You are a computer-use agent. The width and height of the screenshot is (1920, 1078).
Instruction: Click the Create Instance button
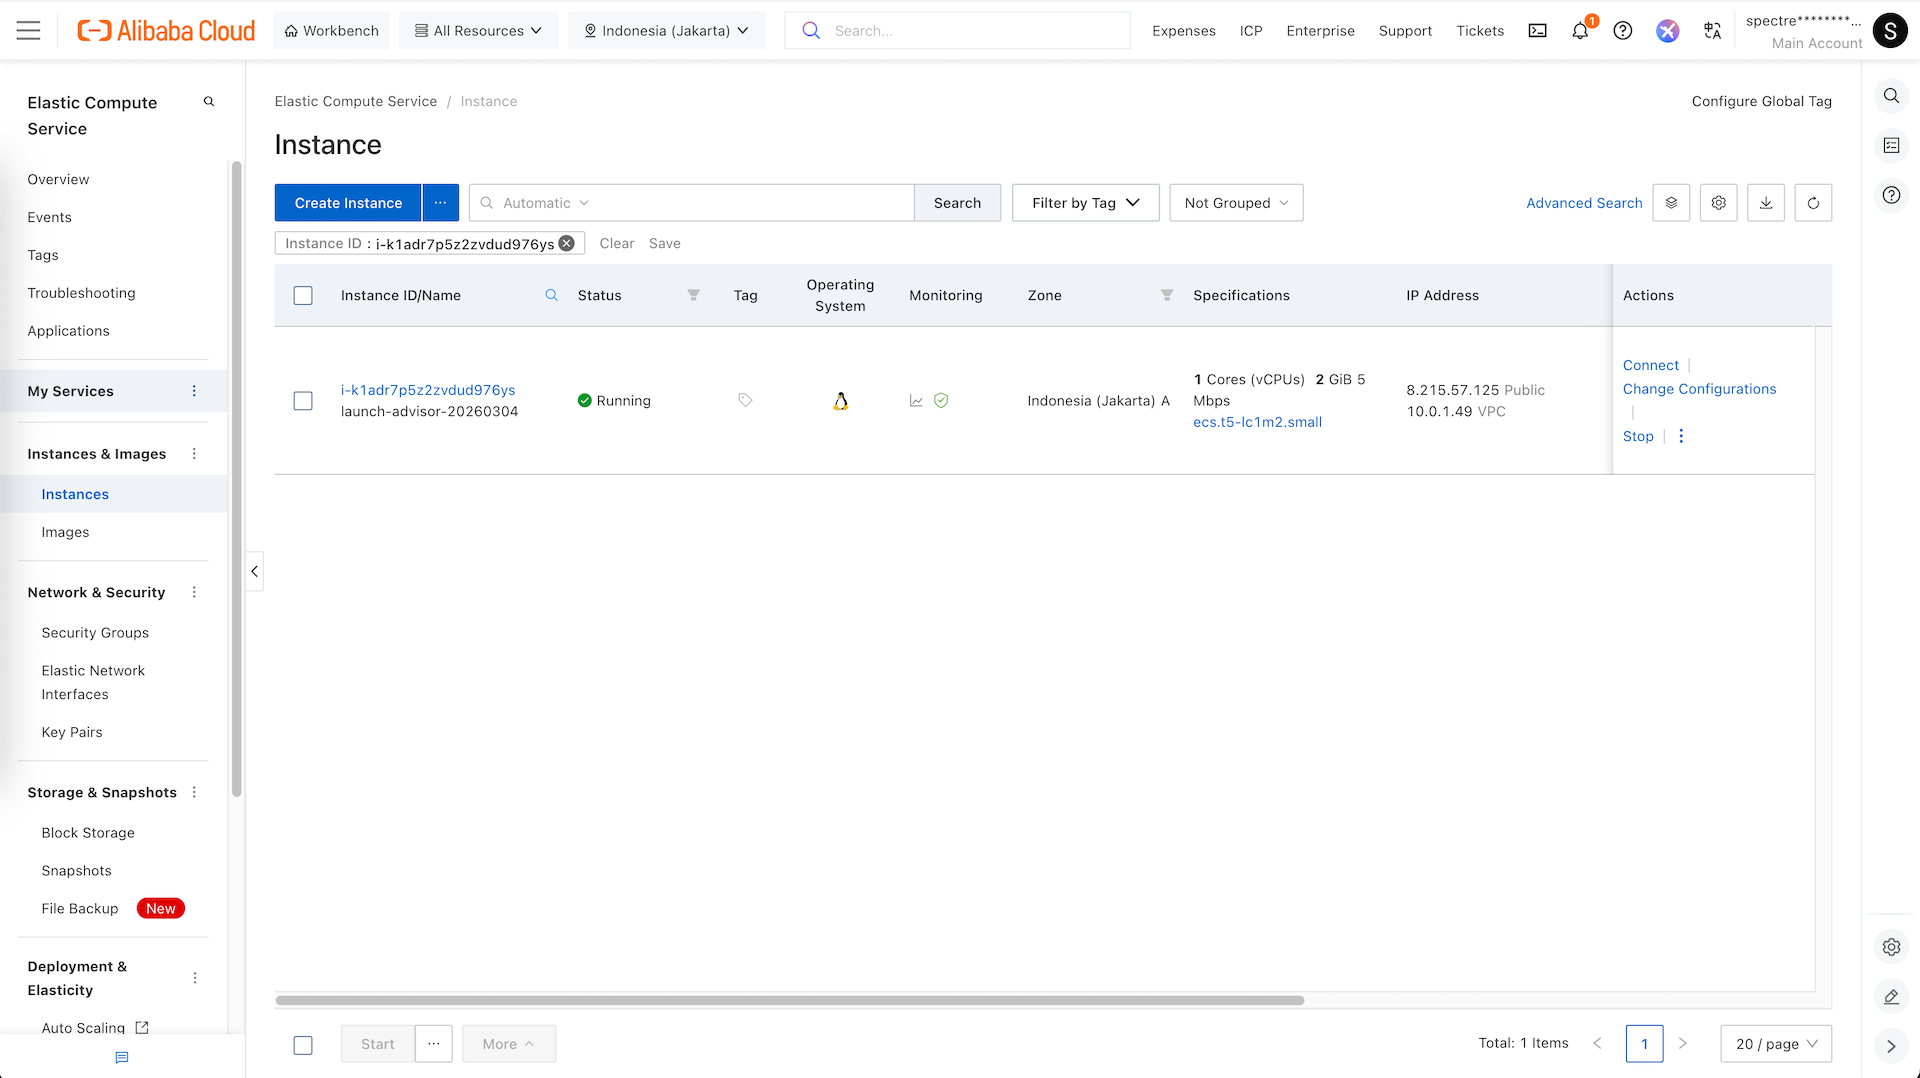348,203
